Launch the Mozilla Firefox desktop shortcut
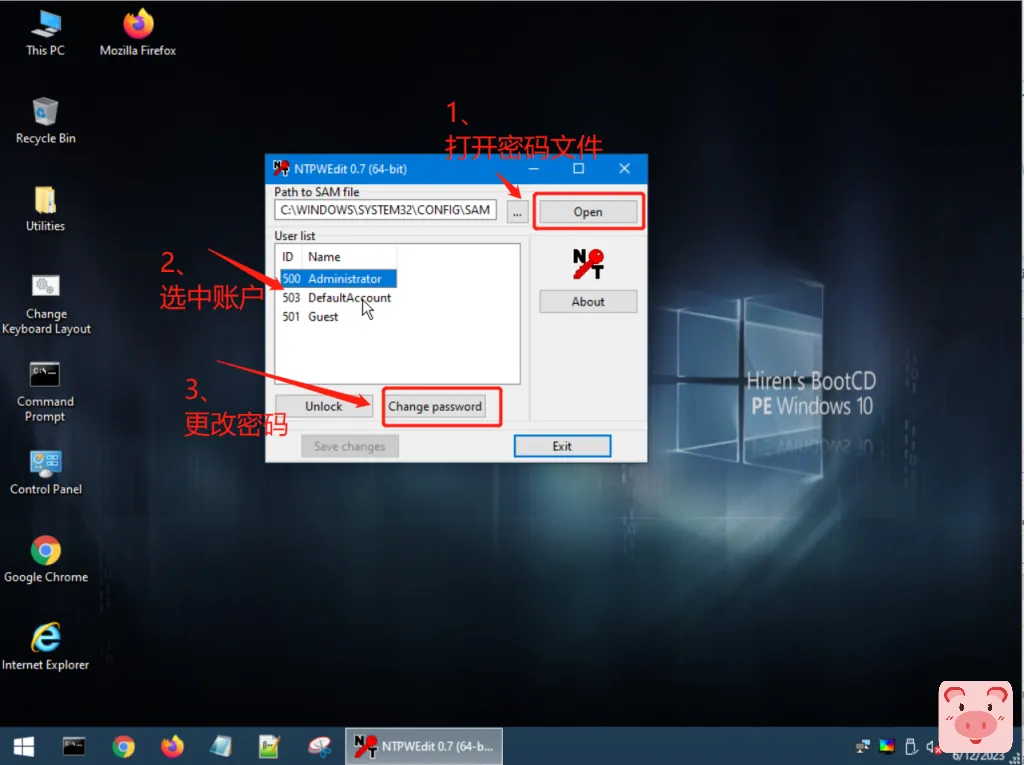The image size is (1024, 765). pyautogui.click(x=138, y=33)
